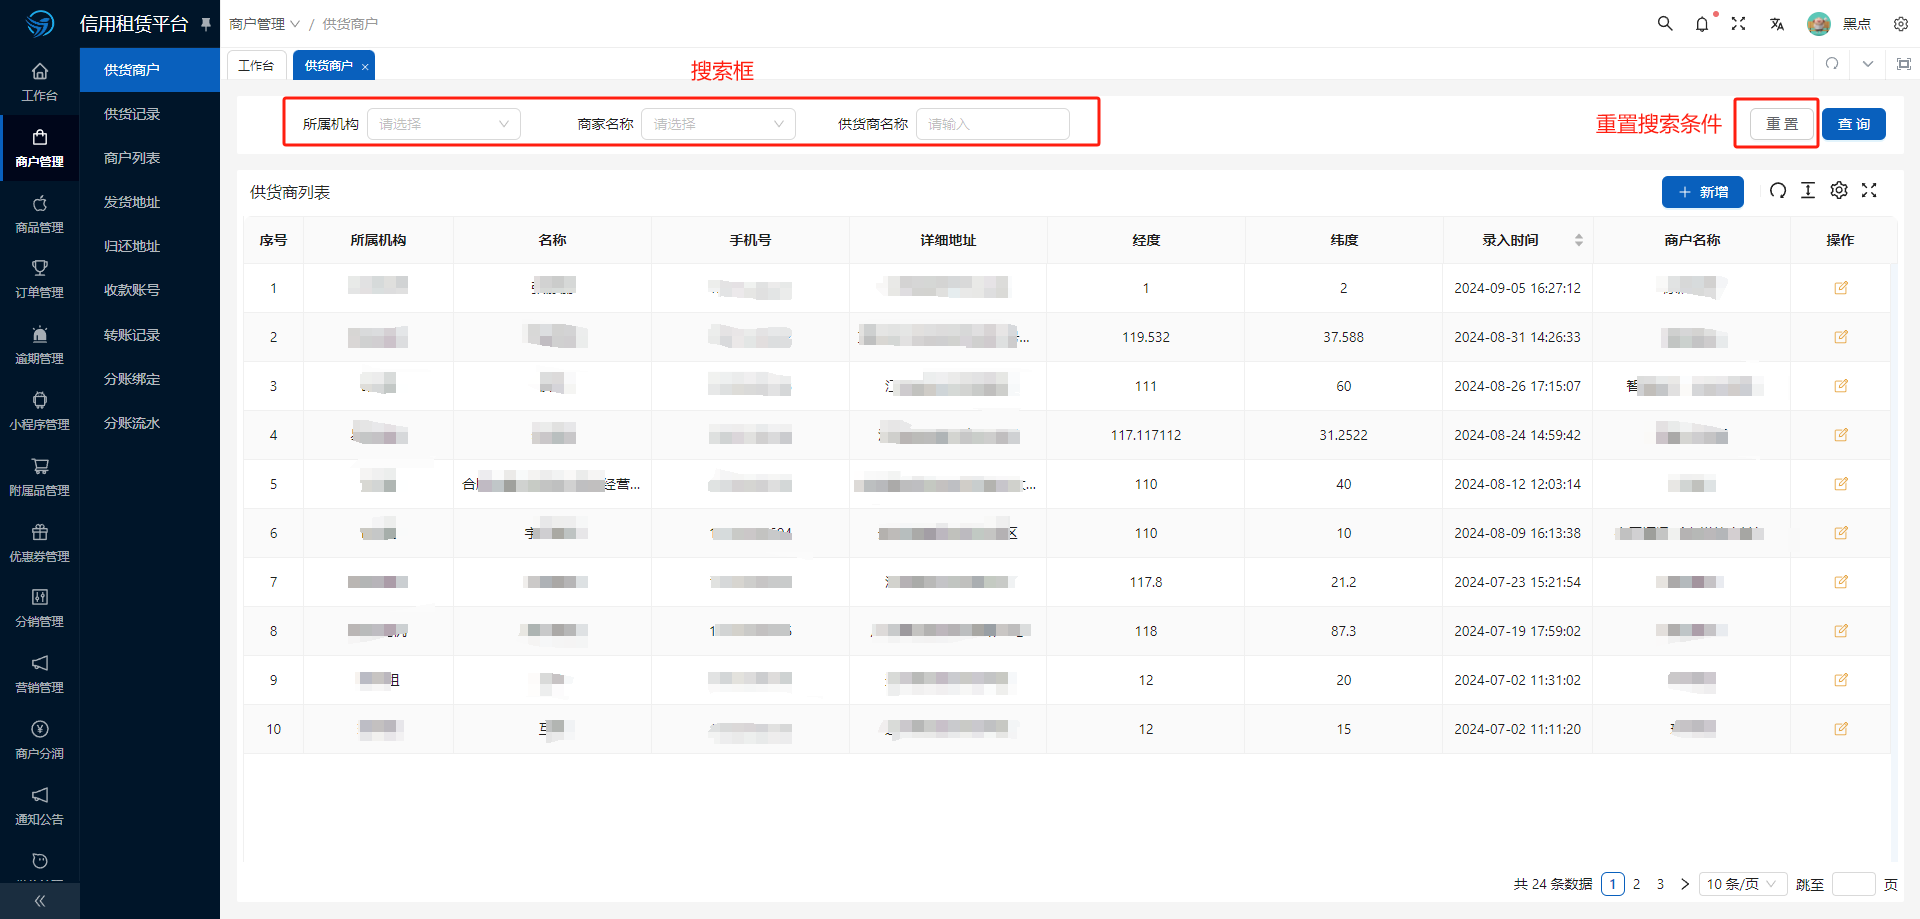Open the settings gear in top header
Viewport: 1920px width, 919px height.
(x=1901, y=23)
